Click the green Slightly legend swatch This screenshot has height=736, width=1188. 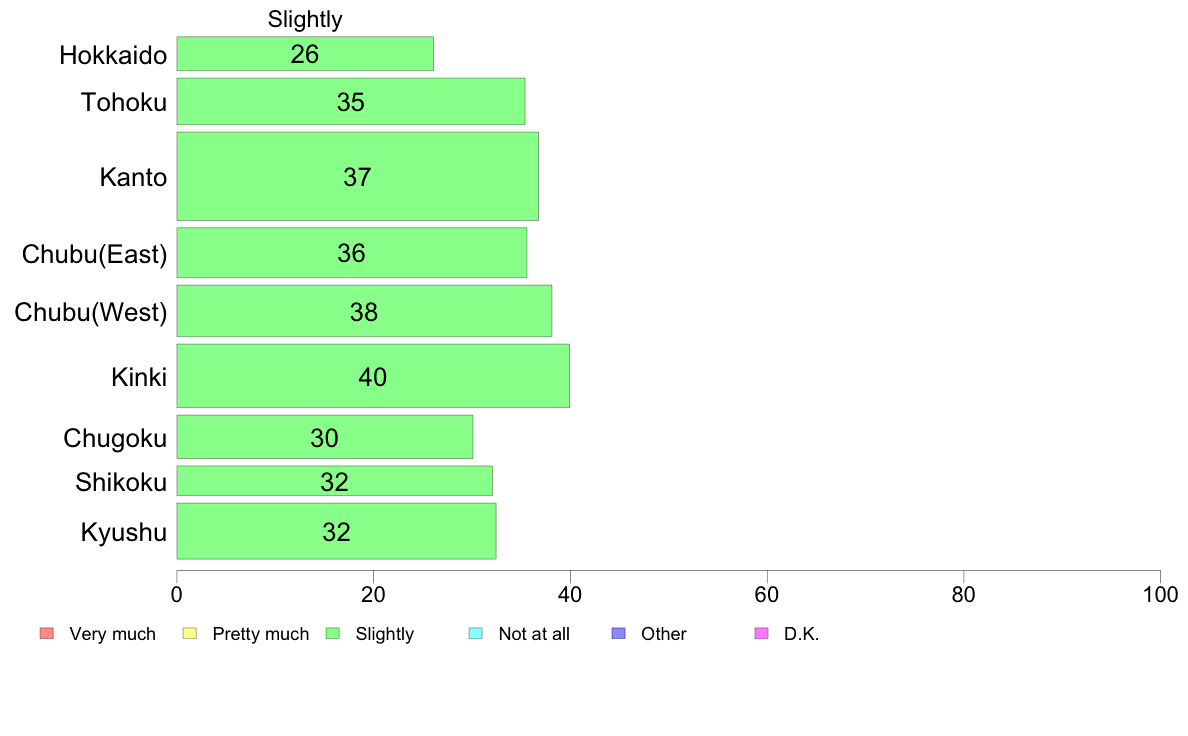pyautogui.click(x=333, y=634)
